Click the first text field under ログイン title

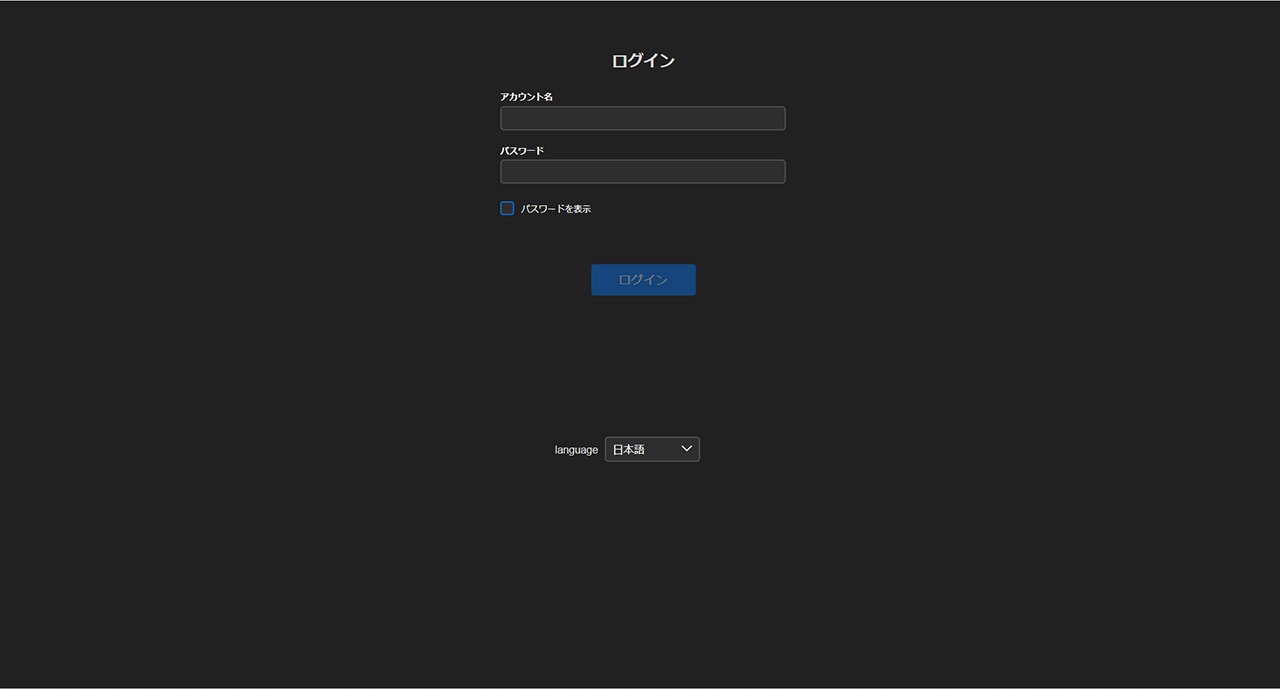(642, 118)
